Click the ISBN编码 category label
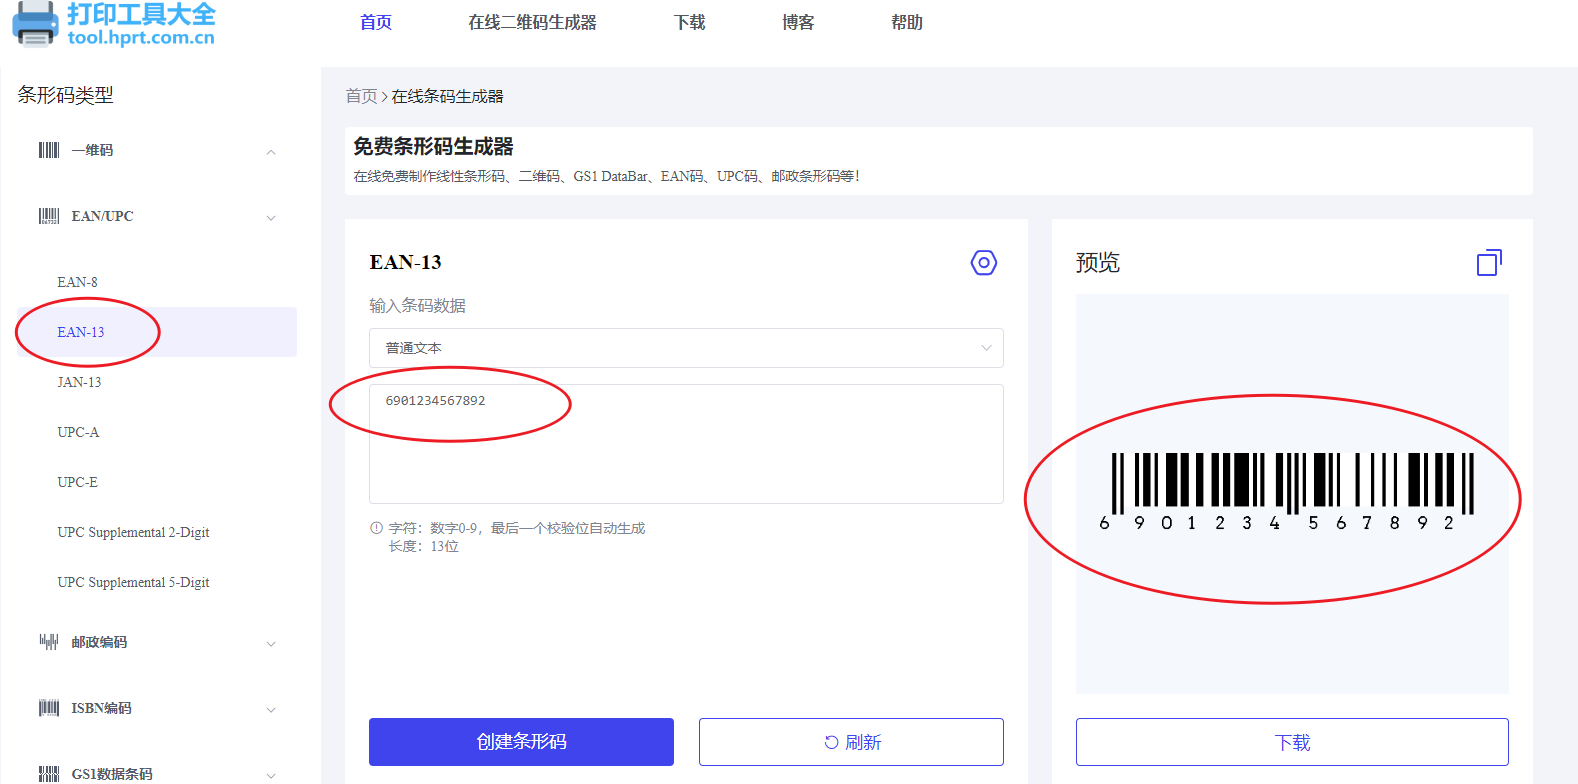This screenshot has width=1578, height=784. (101, 708)
